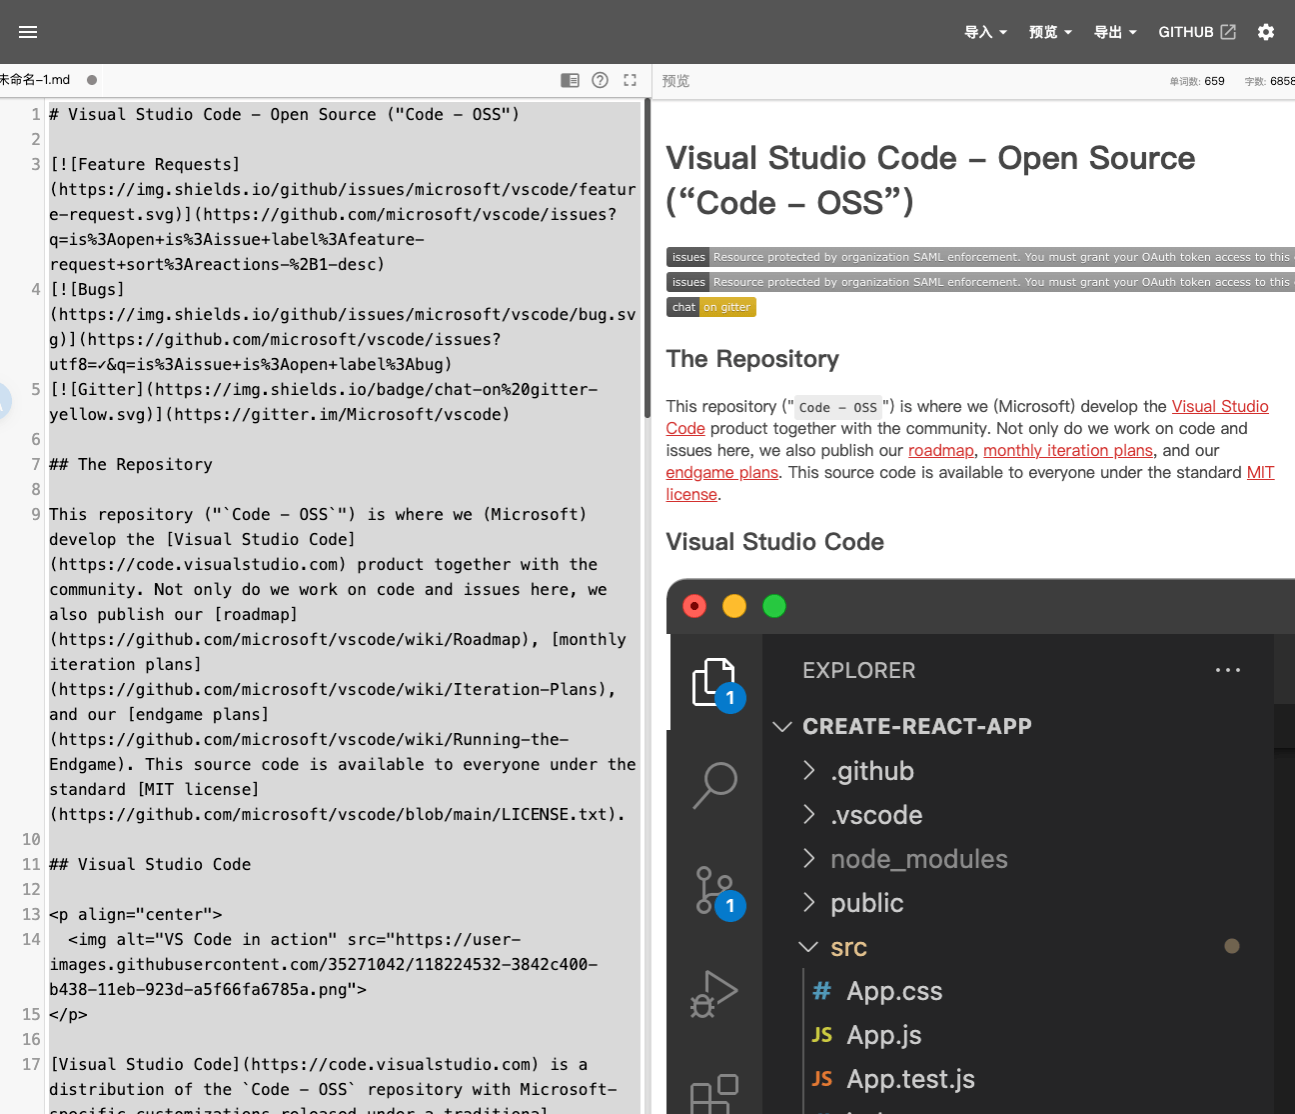Open the 预览 preview dropdown
Viewport: 1295px width, 1114px height.
point(1050,32)
